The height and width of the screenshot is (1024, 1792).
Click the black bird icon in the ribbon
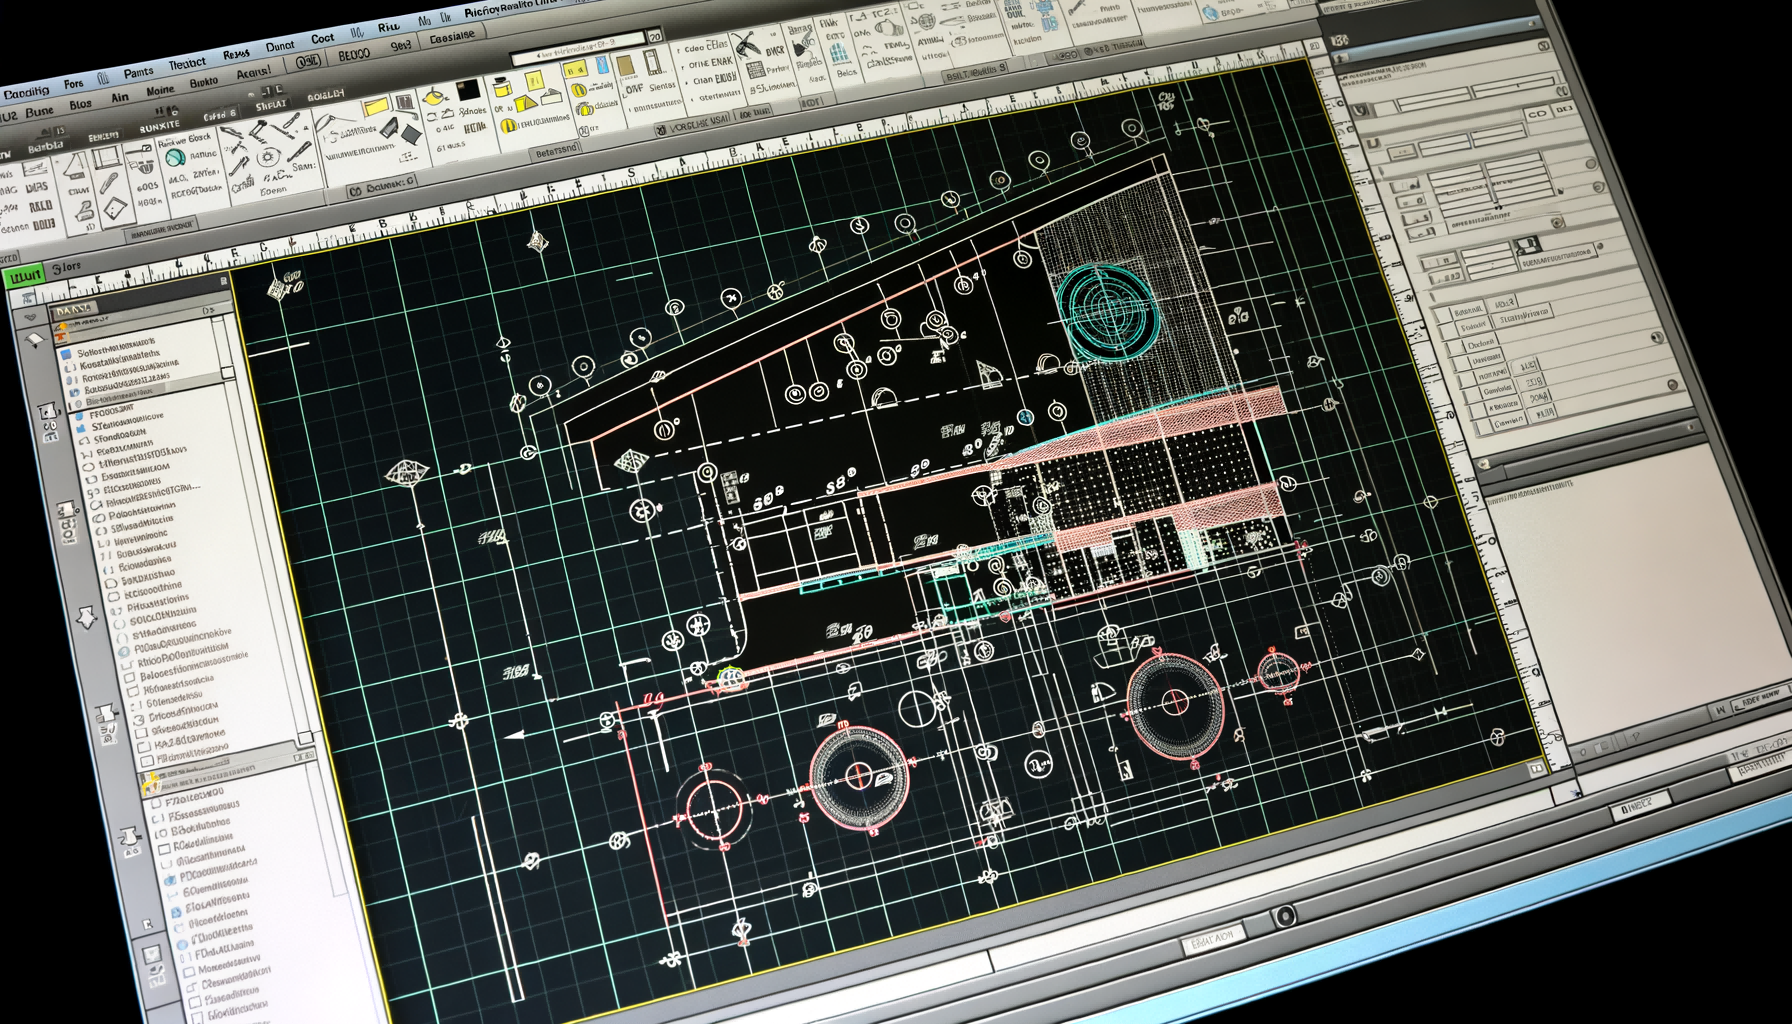744,45
